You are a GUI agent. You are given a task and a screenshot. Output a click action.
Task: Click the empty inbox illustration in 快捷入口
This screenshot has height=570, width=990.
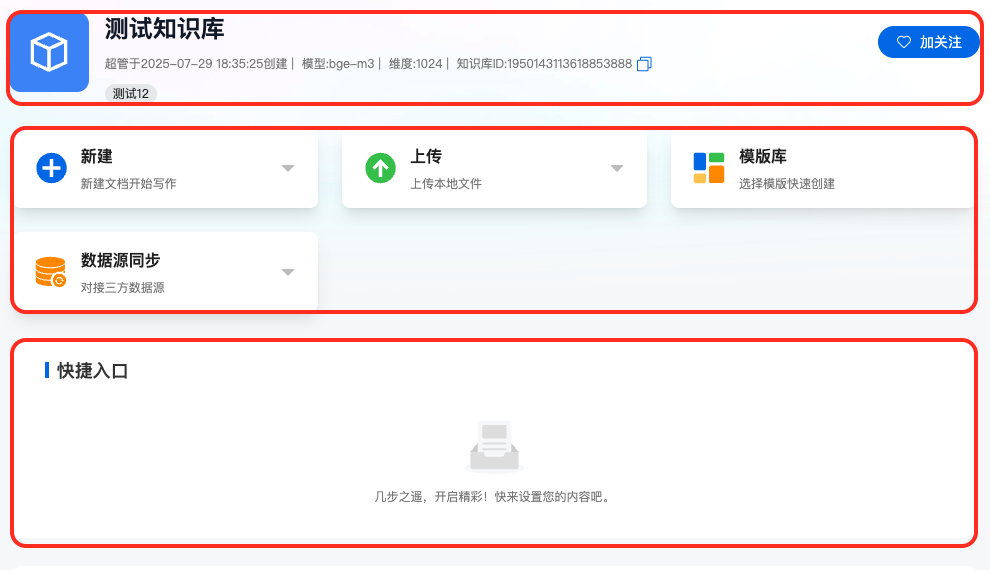[494, 446]
